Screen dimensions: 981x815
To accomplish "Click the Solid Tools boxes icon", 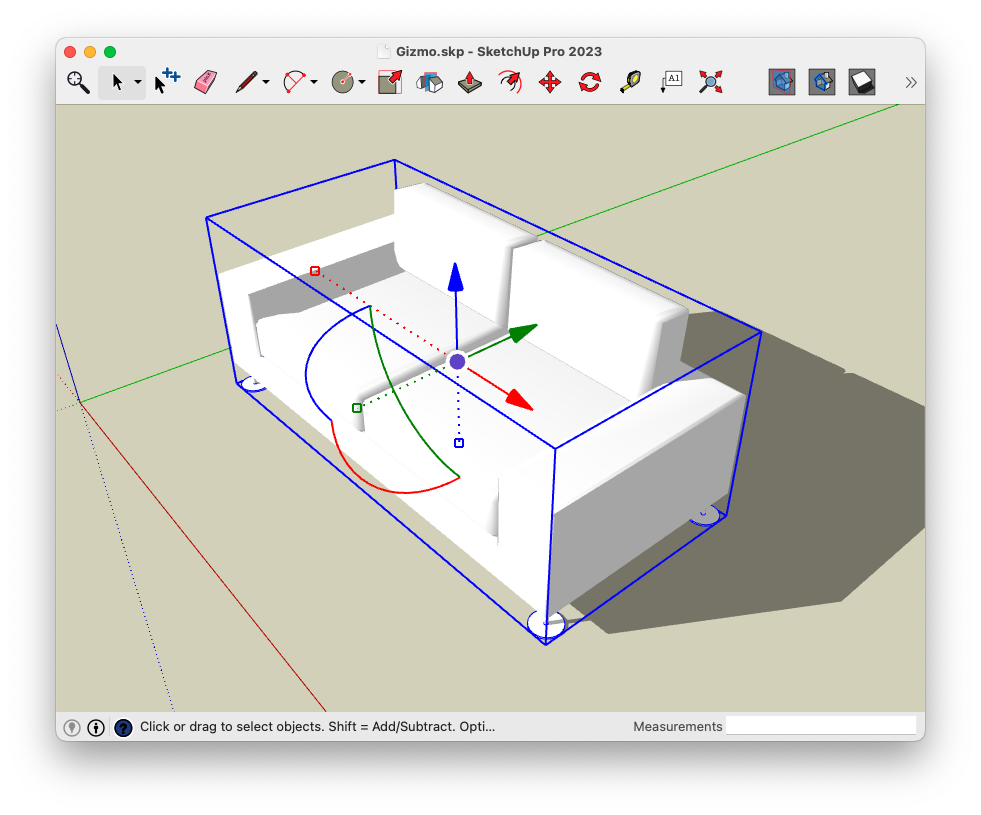I will pyautogui.click(x=430, y=82).
